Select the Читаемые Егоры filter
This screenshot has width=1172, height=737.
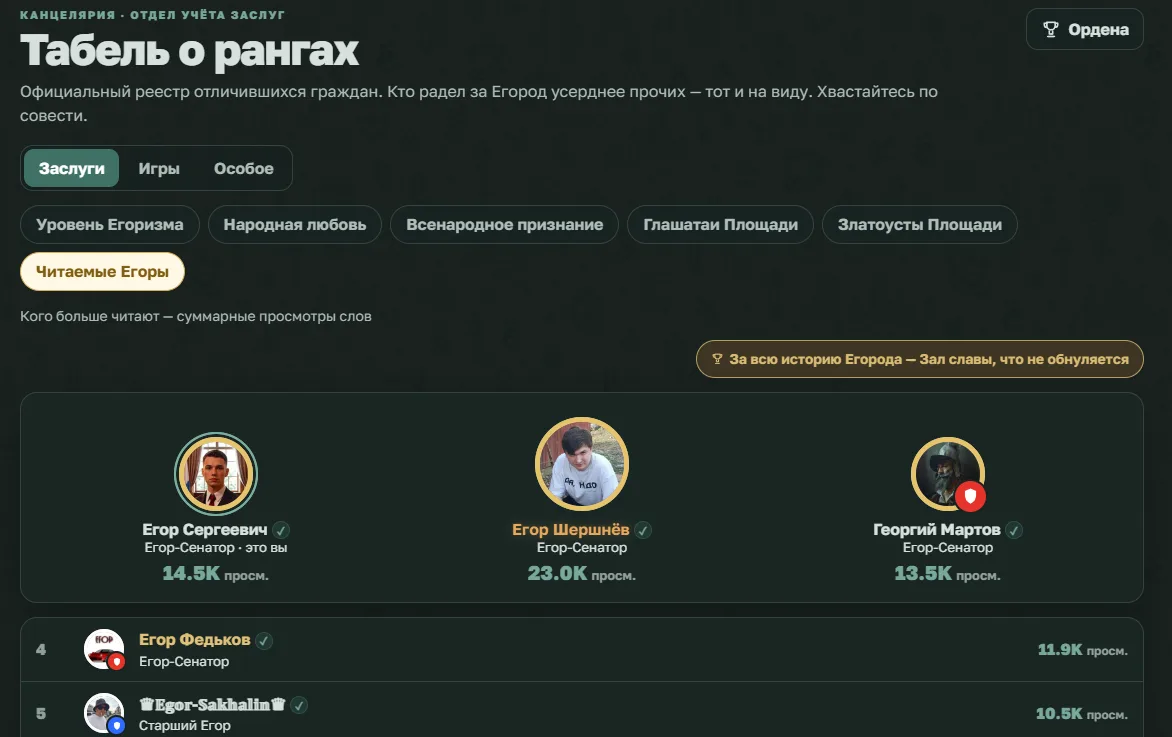pyautogui.click(x=102, y=271)
